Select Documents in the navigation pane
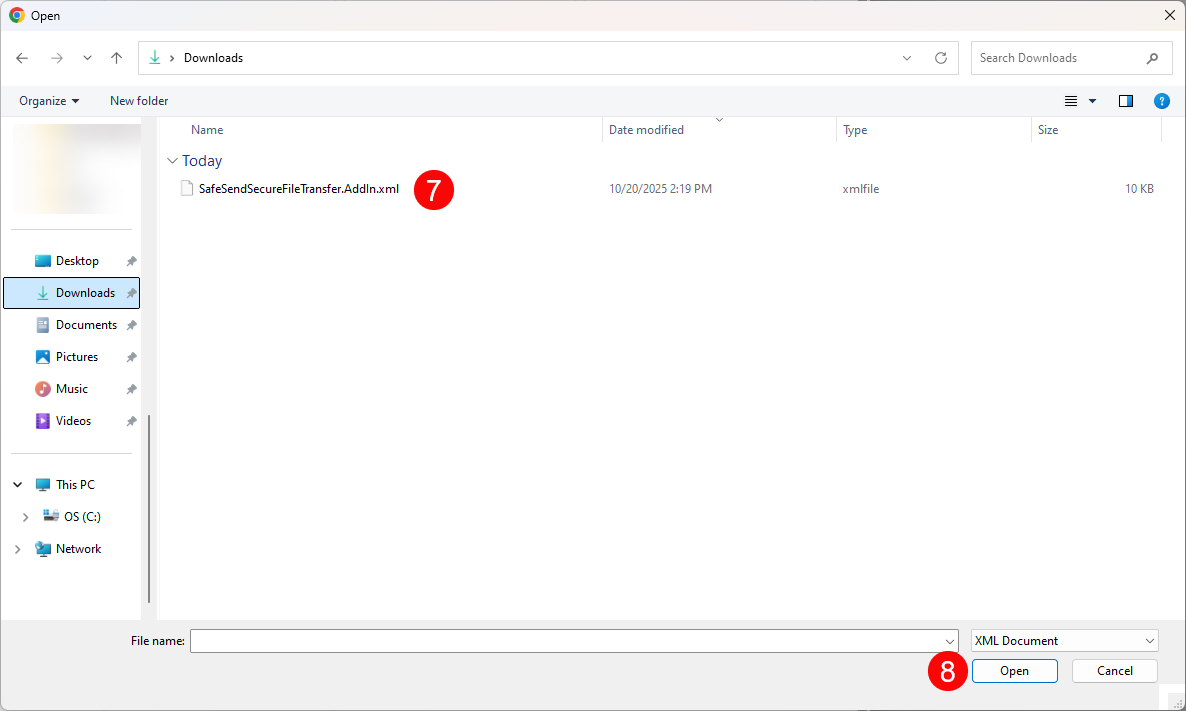The image size is (1186, 711). tap(86, 325)
